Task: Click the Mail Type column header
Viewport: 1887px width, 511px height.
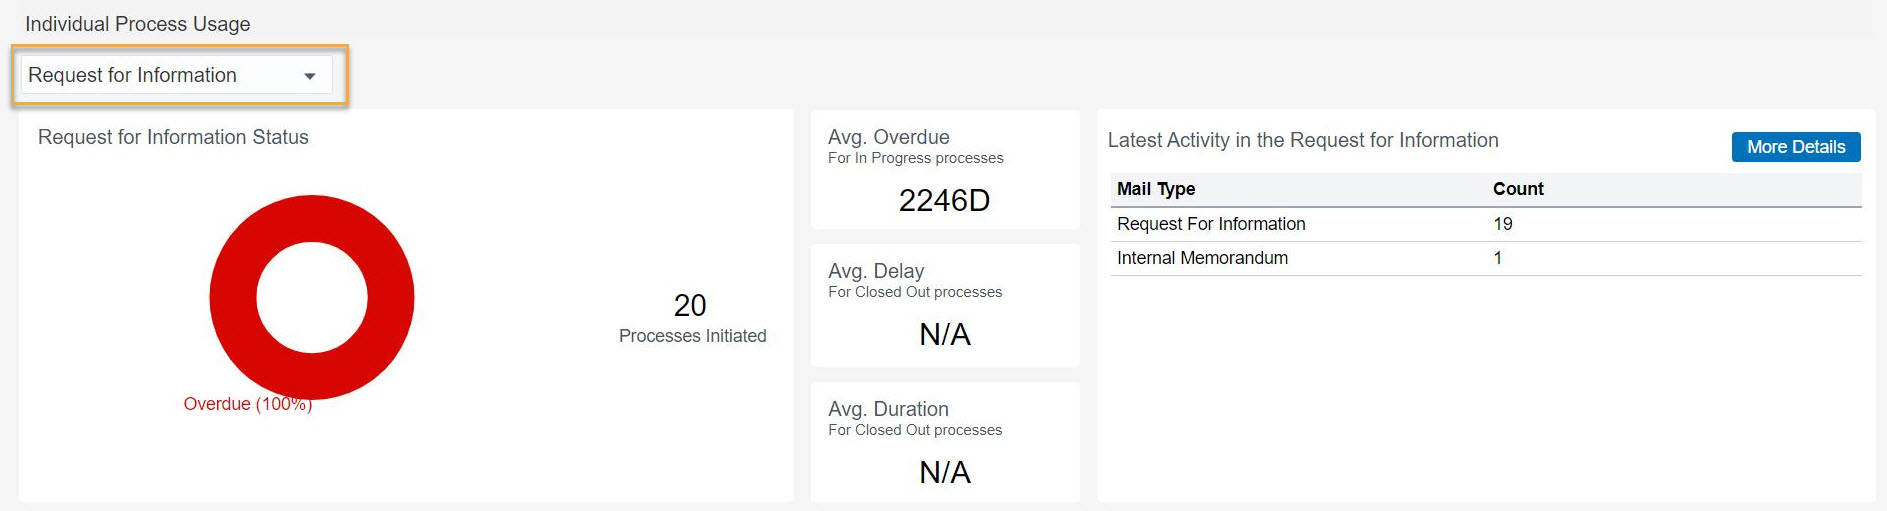Action: pyautogui.click(x=1156, y=189)
